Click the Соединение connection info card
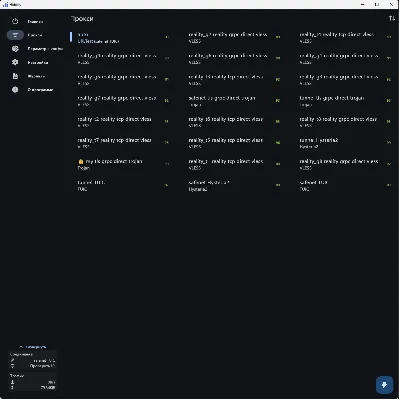 (32, 360)
